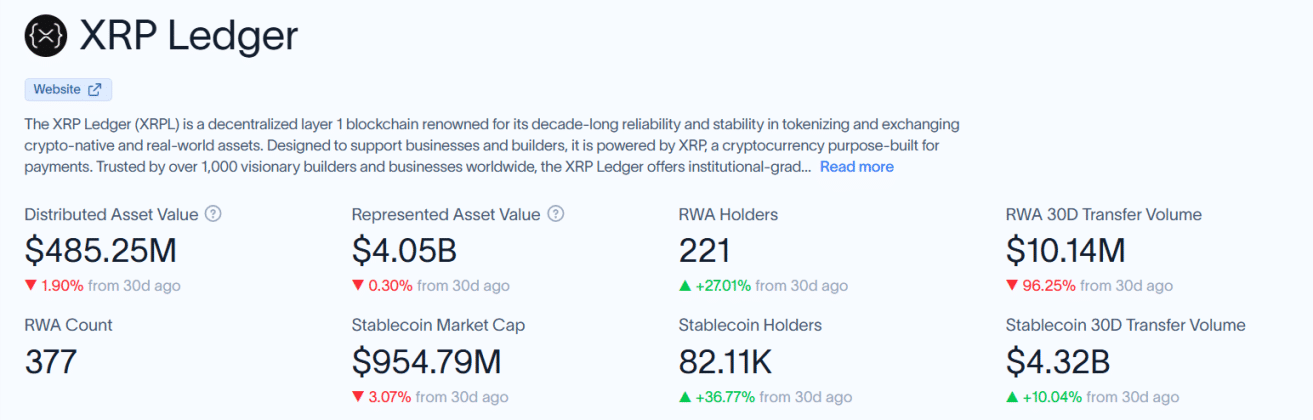
Task: Click the RWA 30D Transfer Volume label
Action: (1104, 214)
